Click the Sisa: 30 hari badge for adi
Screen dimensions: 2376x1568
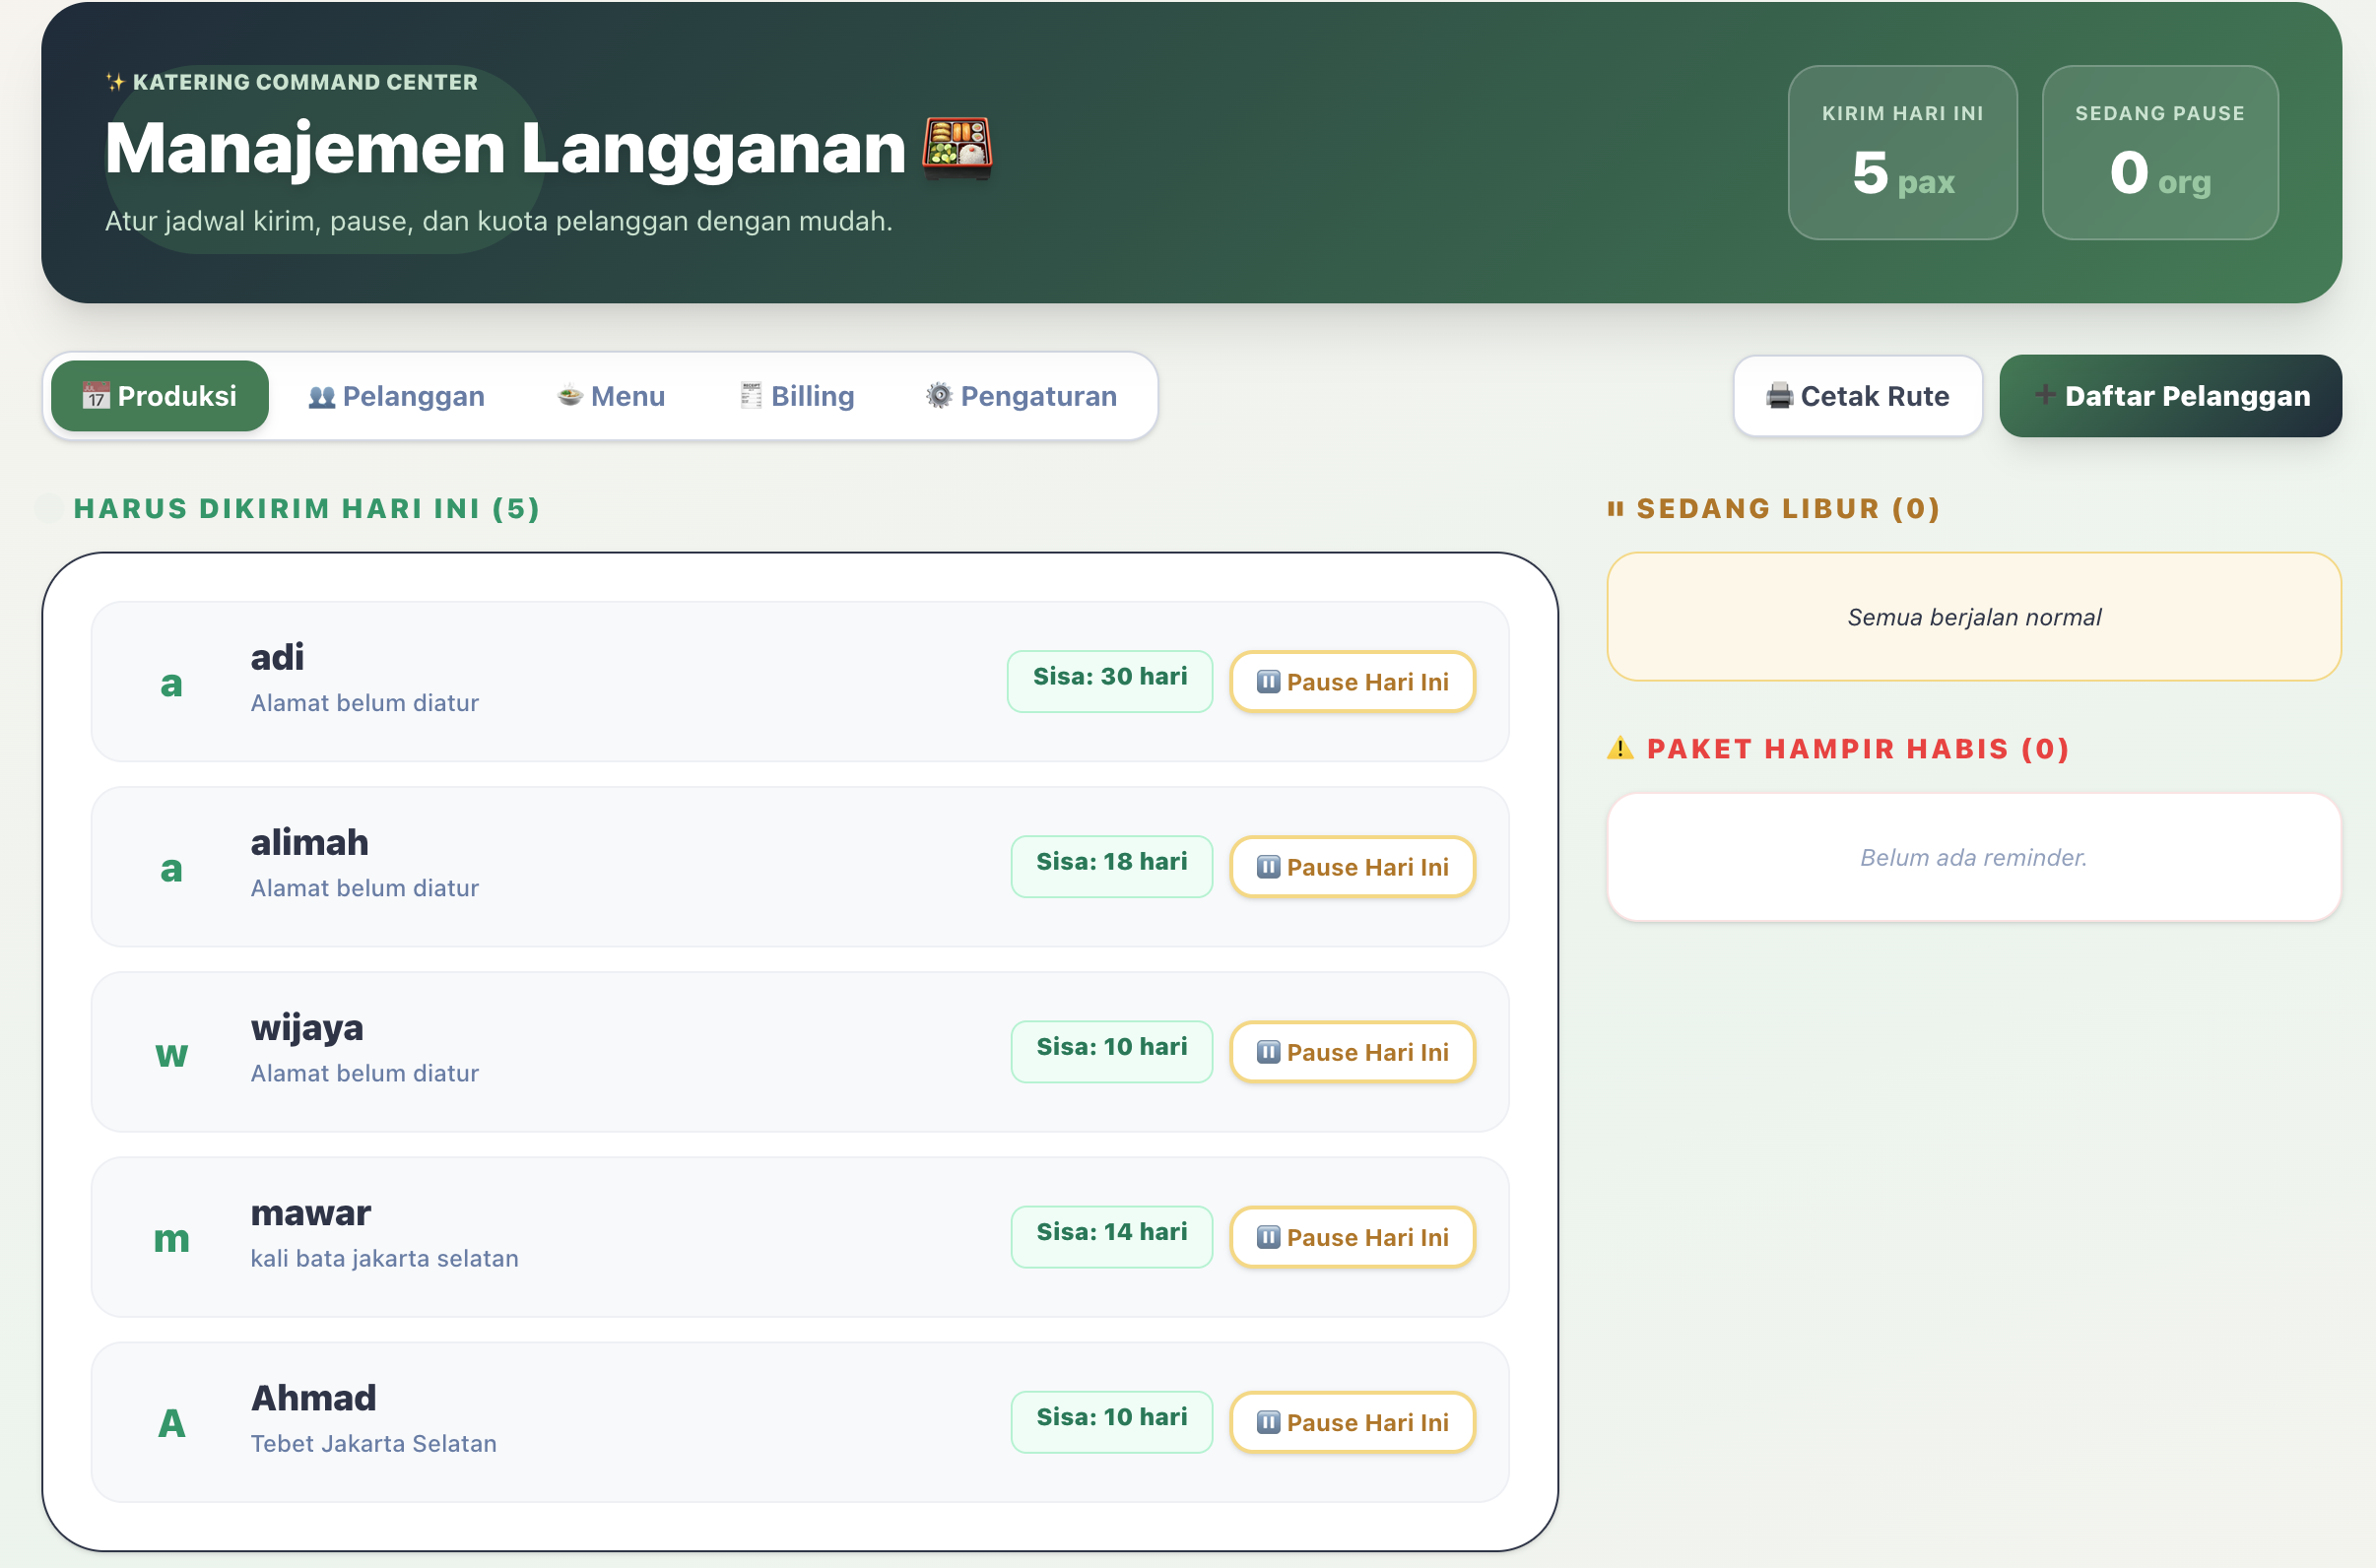pyautogui.click(x=1110, y=677)
